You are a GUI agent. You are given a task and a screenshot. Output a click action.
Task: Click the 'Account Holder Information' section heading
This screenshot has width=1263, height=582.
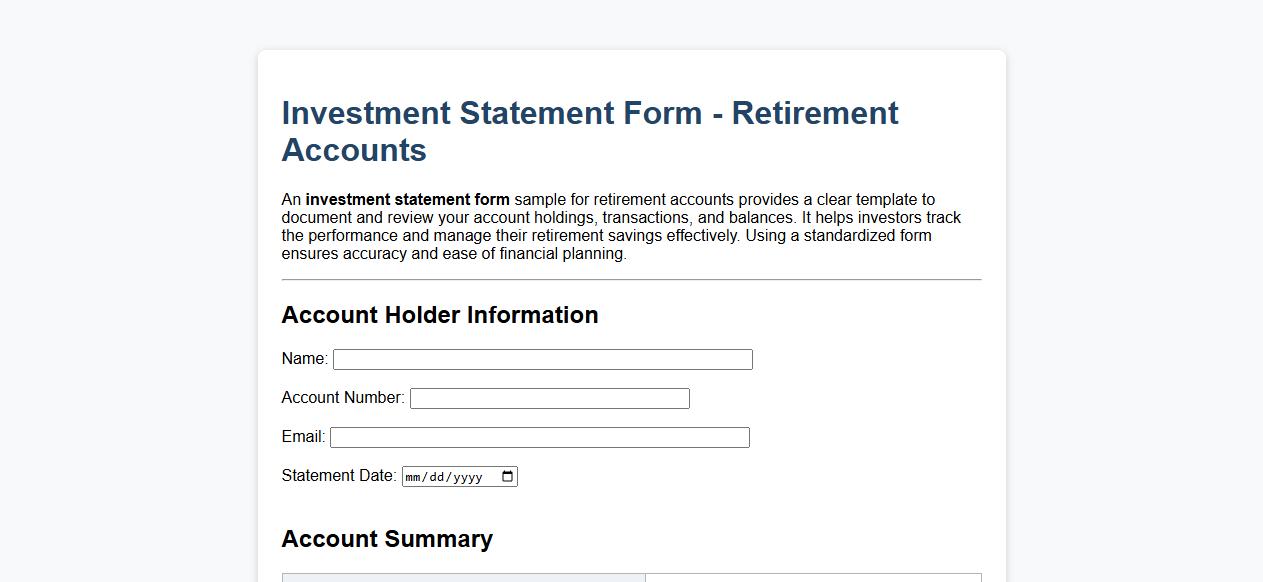point(439,315)
